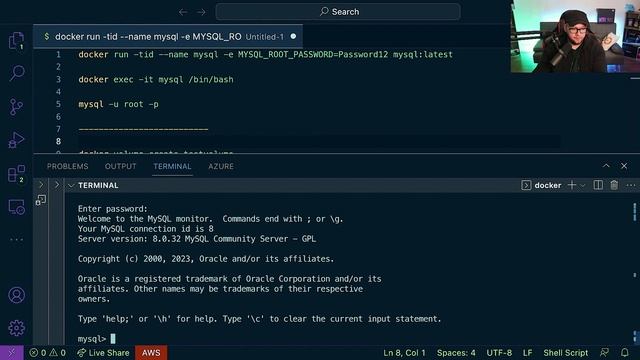Open the Source Control view
Image resolution: width=640 pixels, height=360 pixels.
click(x=16, y=107)
